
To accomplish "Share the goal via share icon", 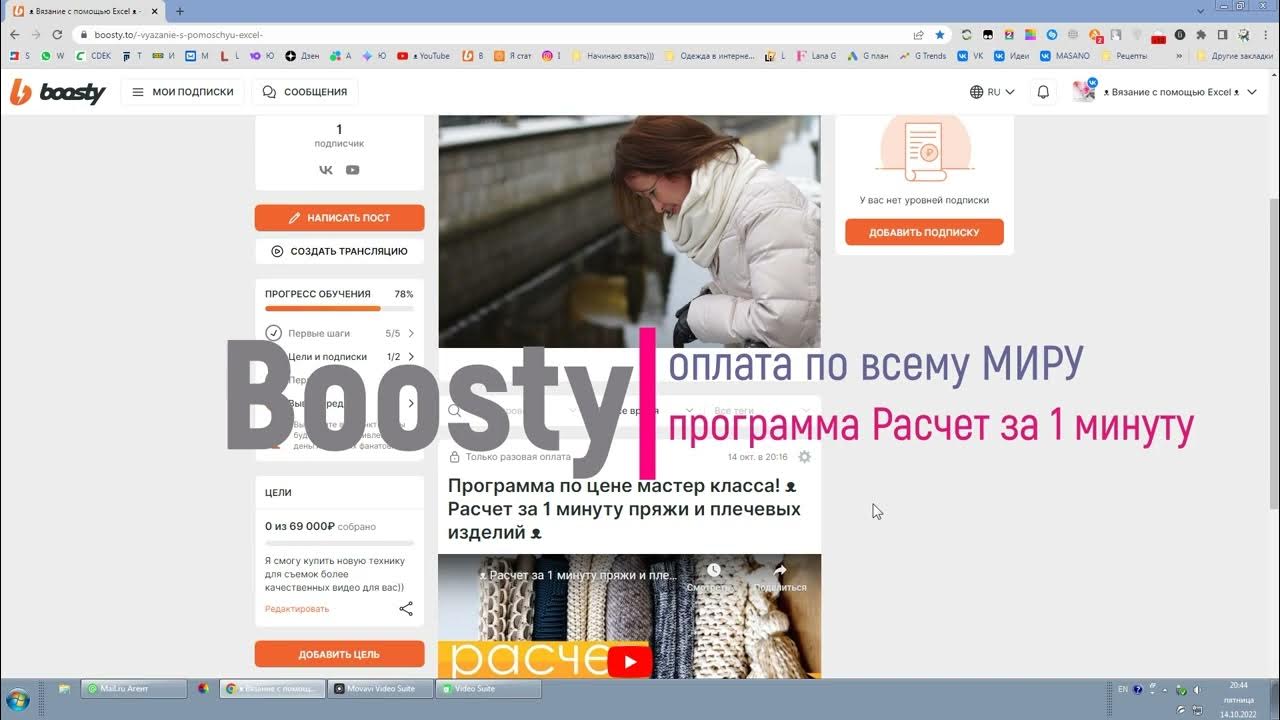I will 406,608.
